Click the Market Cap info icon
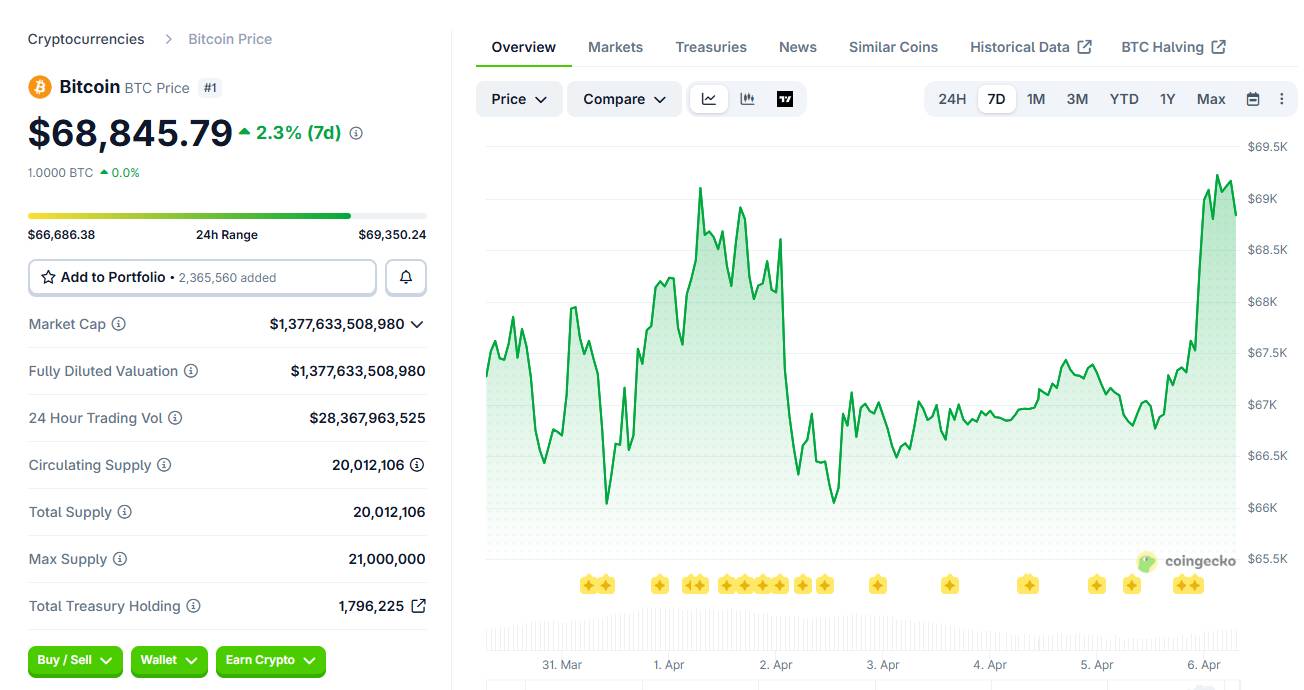The image size is (1304, 690). pyautogui.click(x=117, y=324)
